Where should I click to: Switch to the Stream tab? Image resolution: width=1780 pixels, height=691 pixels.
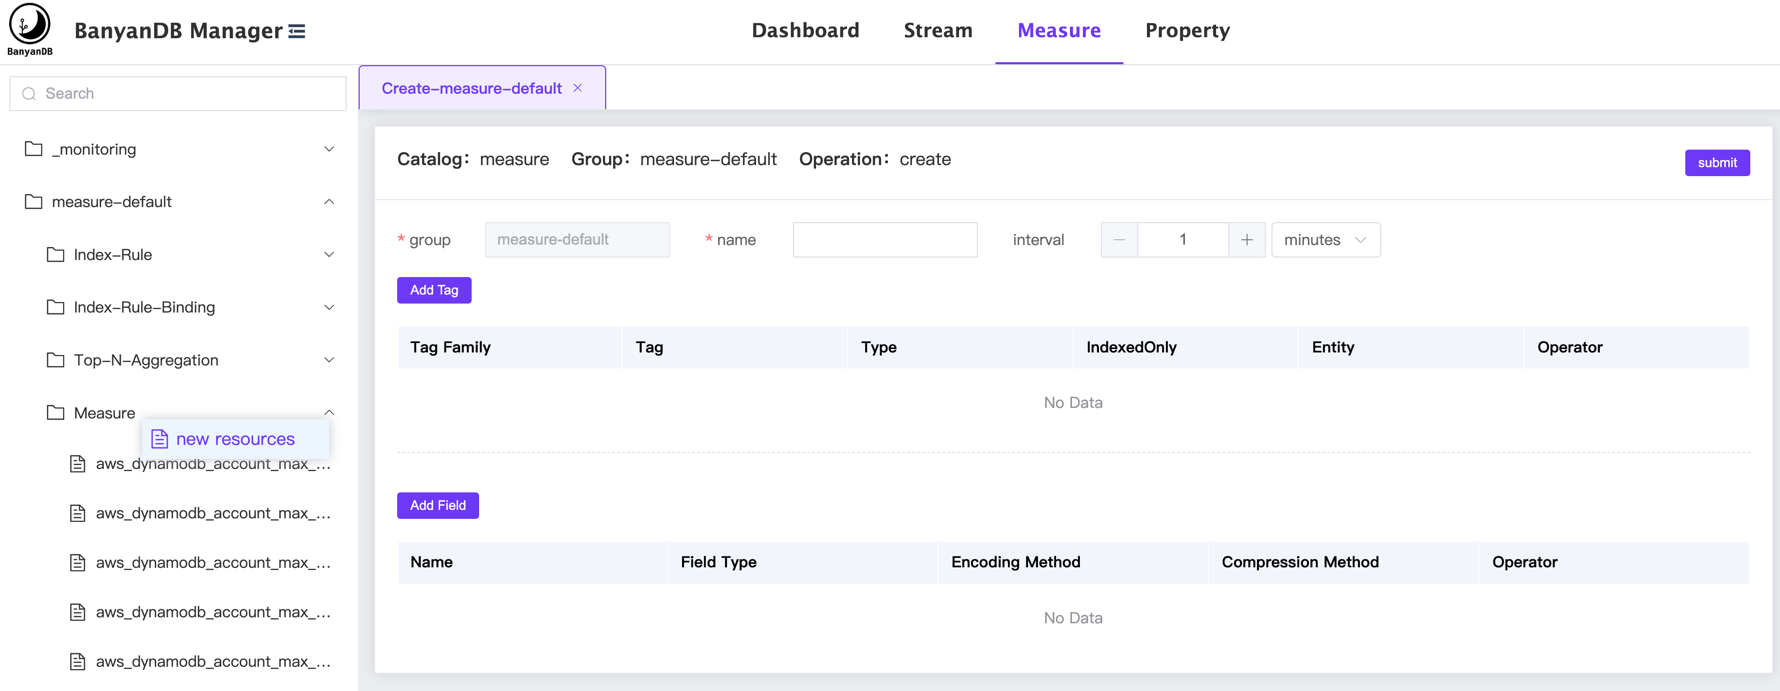[937, 31]
